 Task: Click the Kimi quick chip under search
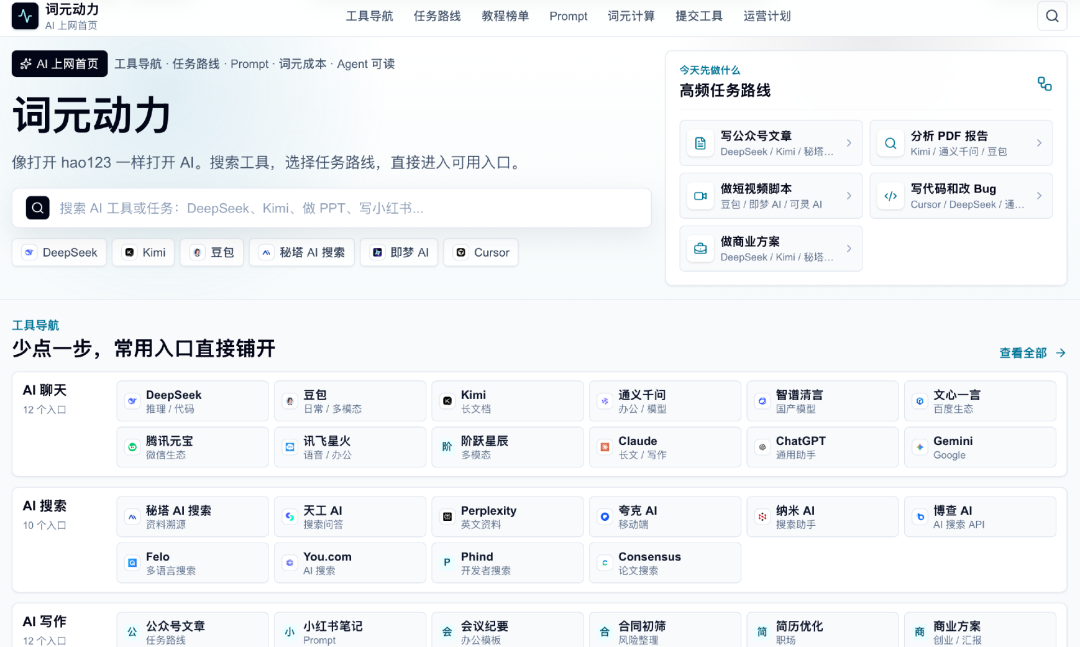143,252
